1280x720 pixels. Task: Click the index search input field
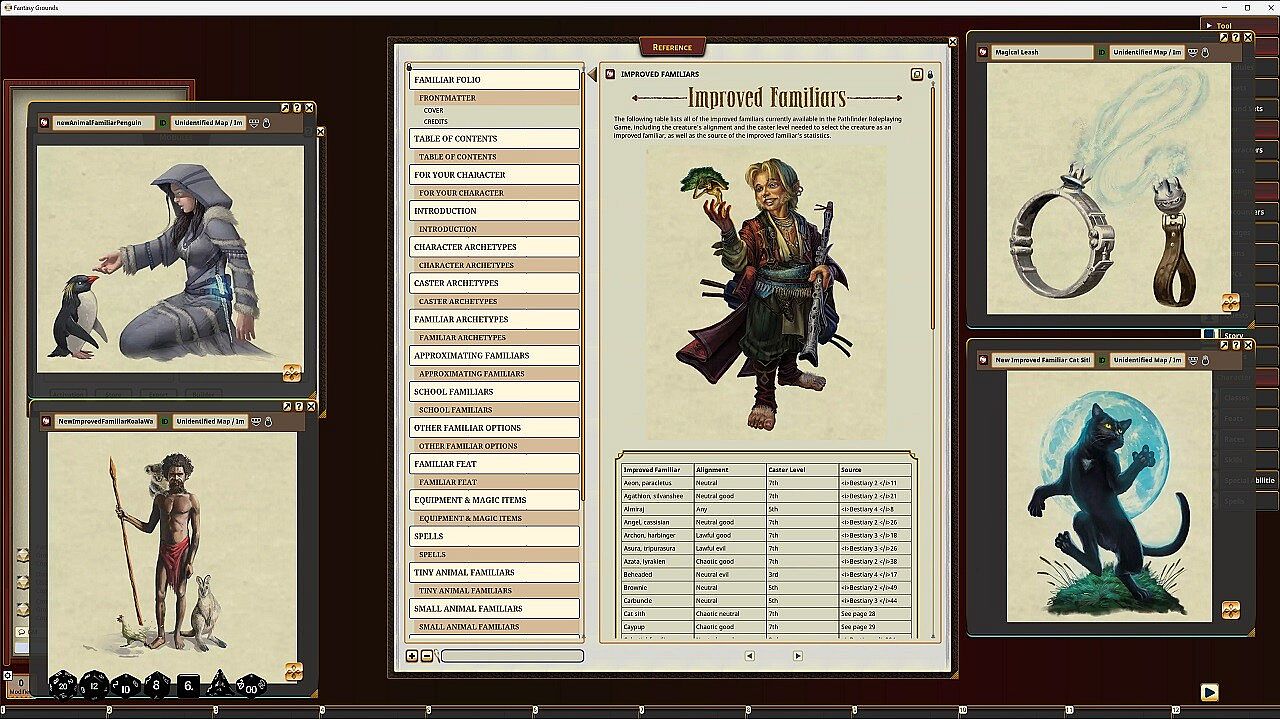pyautogui.click(x=512, y=656)
